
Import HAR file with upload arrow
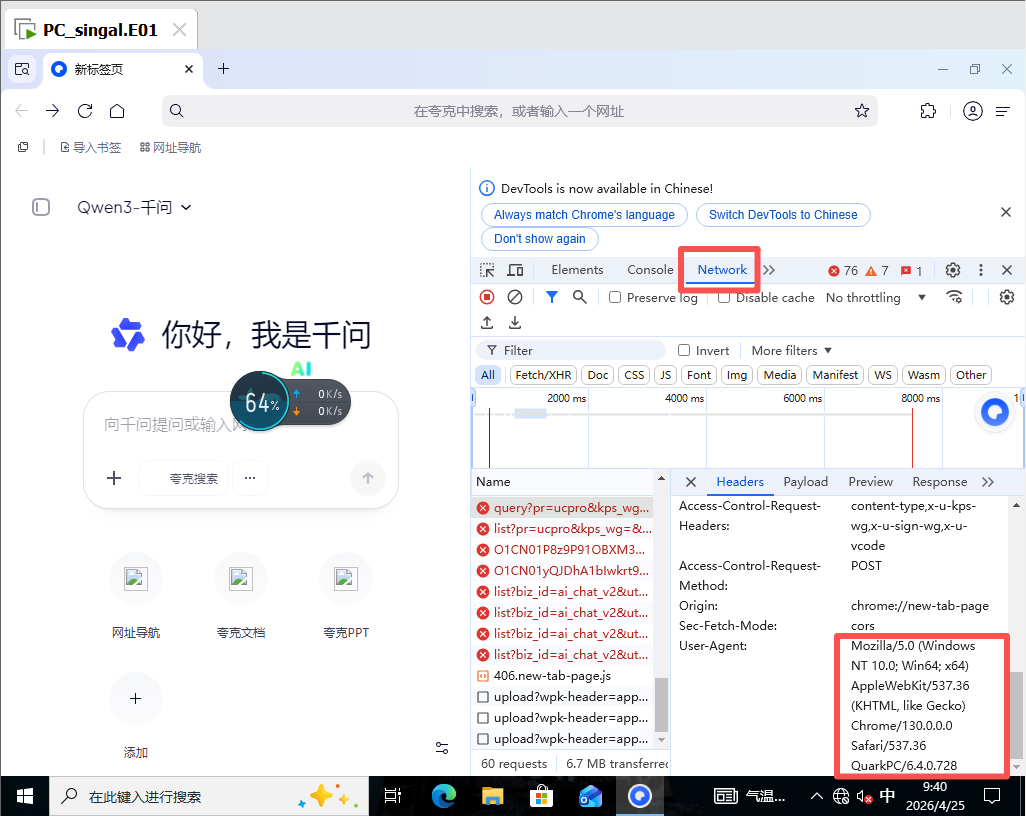coord(487,323)
